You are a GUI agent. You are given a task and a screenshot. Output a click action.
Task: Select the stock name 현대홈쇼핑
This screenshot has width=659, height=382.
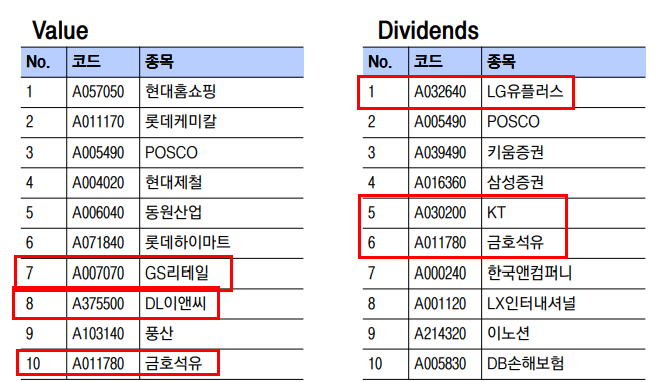click(180, 92)
